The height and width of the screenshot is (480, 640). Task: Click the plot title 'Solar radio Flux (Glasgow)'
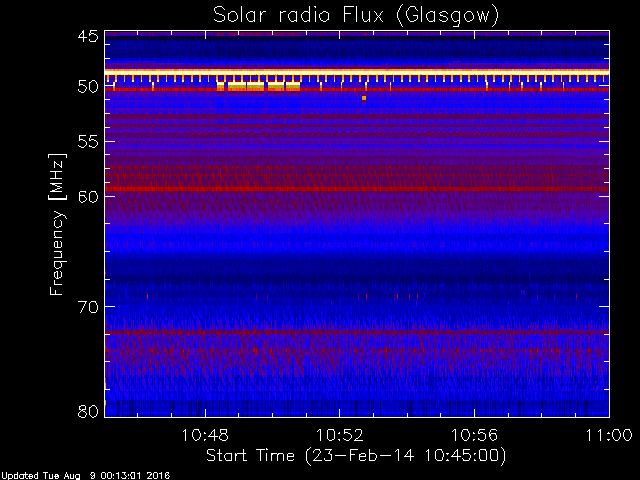356,16
